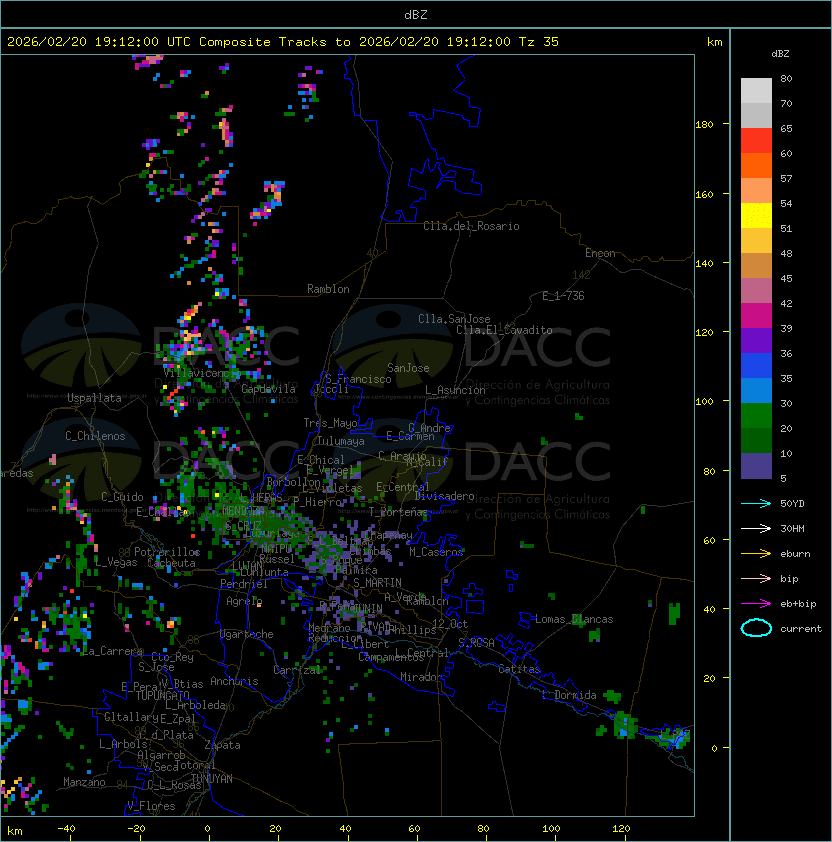Click the 'M_Caseros' map label
Screen dimensions: 832x842
click(436, 552)
